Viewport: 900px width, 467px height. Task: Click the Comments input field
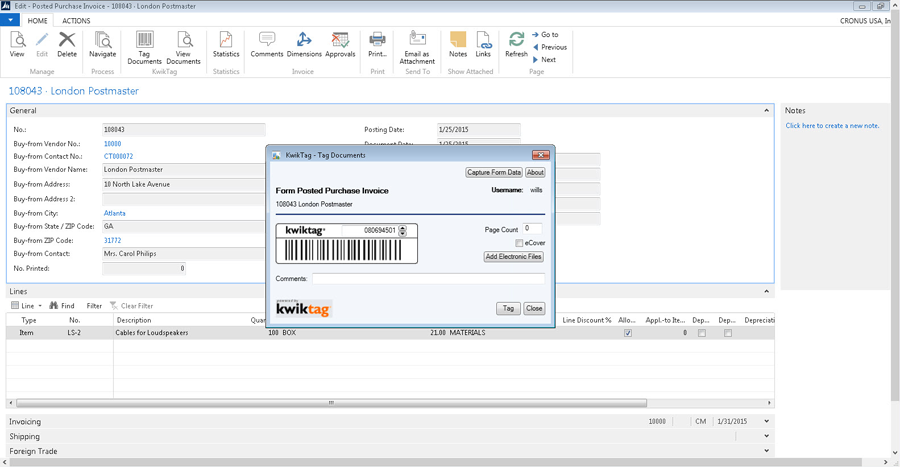(428, 279)
